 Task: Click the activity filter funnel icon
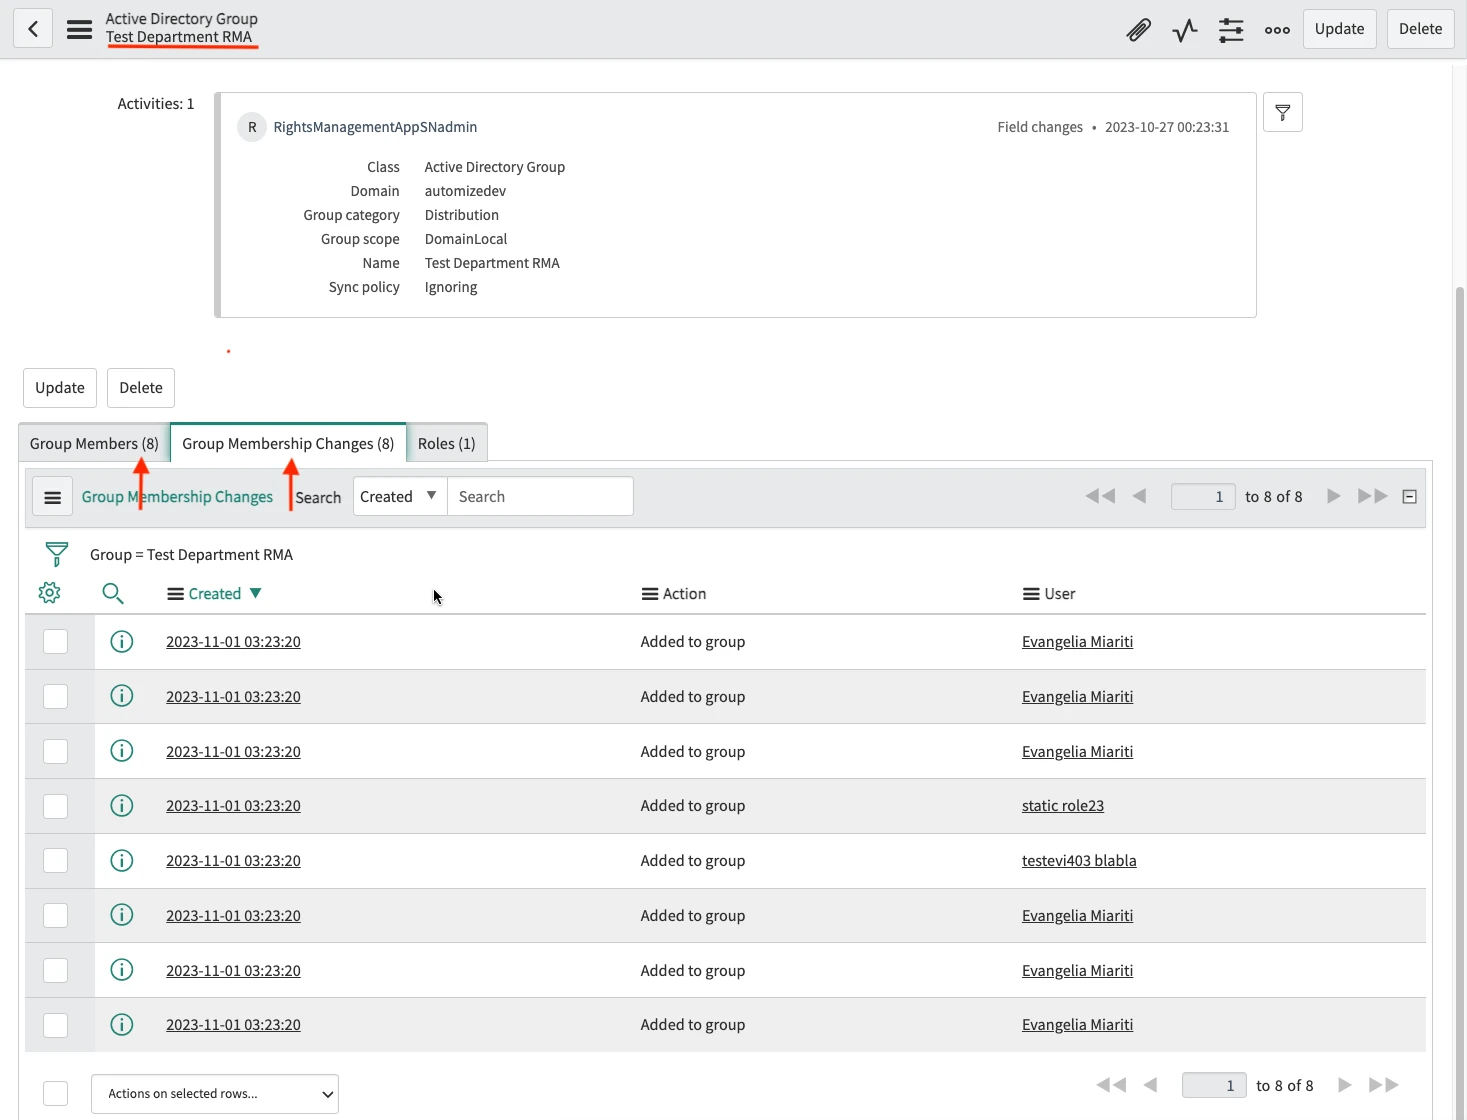[1282, 112]
